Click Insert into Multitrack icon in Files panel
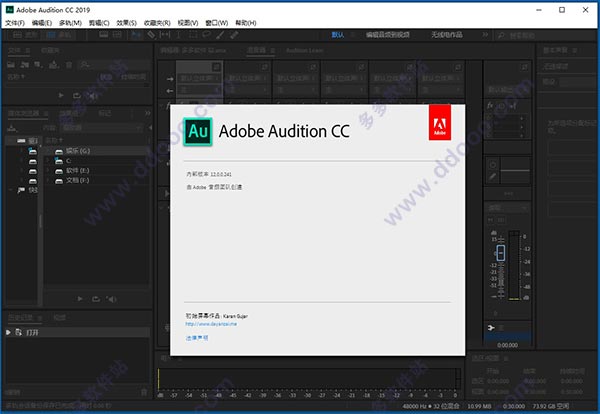This screenshot has width=600, height=414. [54, 65]
